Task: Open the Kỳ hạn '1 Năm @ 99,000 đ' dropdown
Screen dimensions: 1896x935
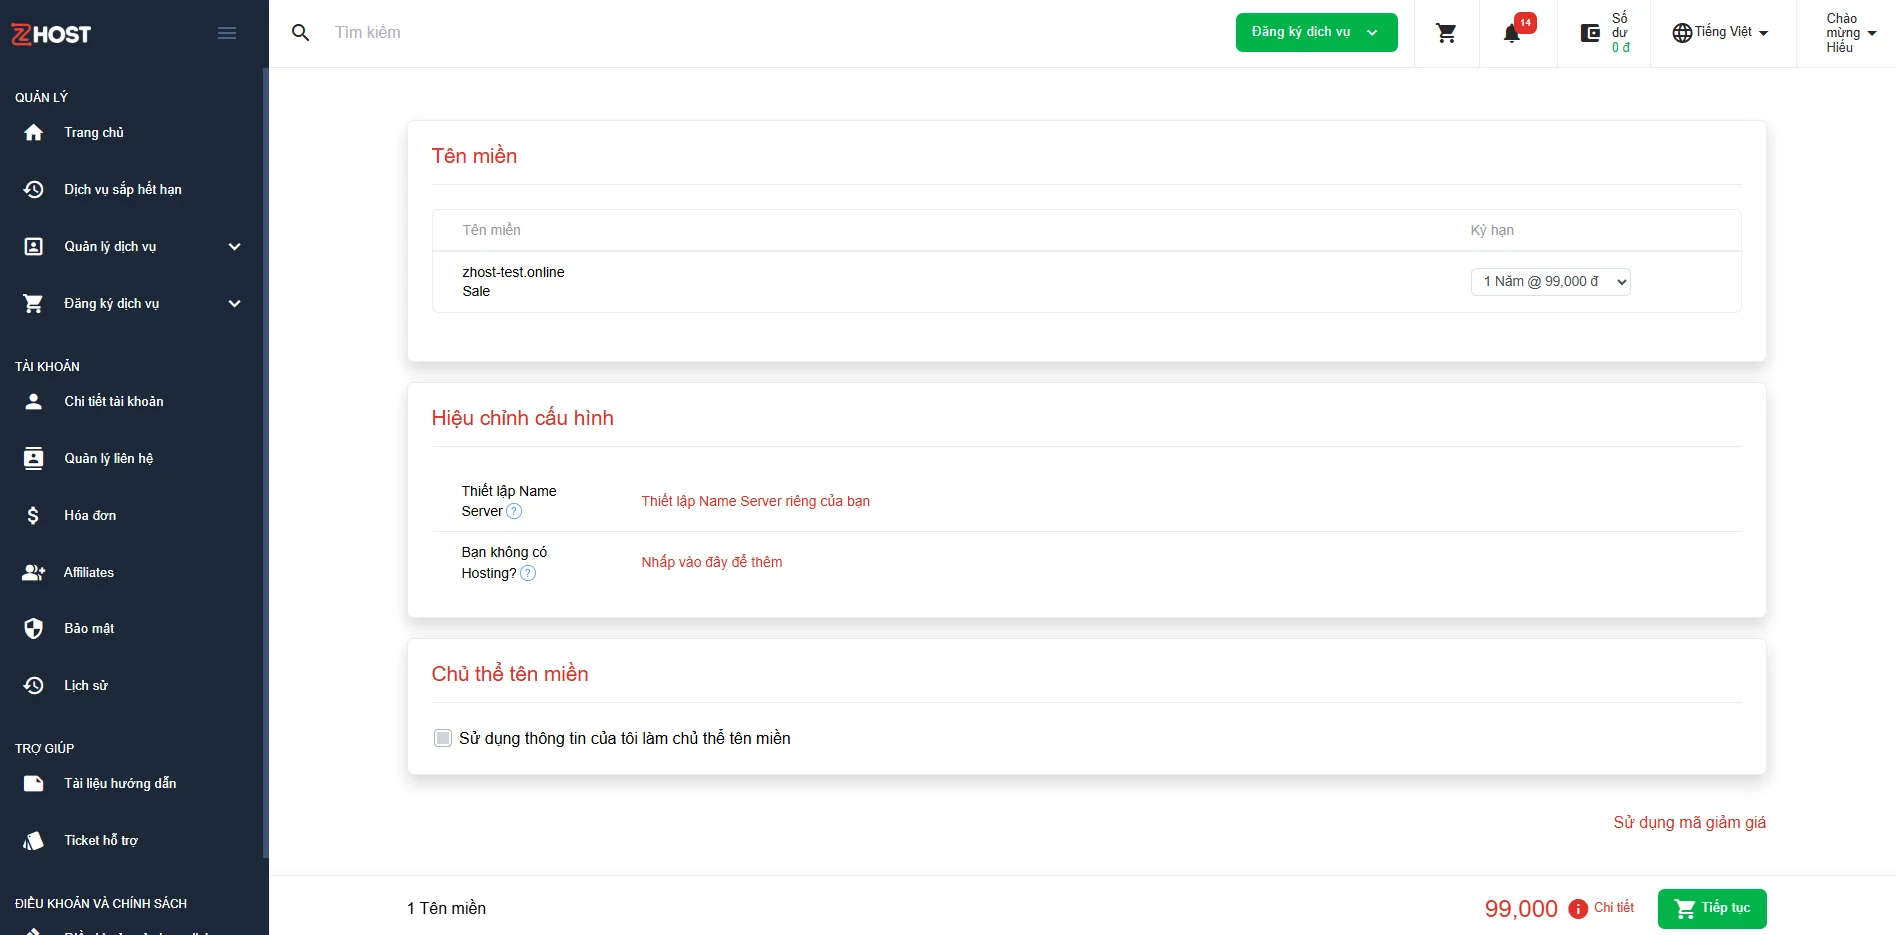Action: [x=1550, y=281]
